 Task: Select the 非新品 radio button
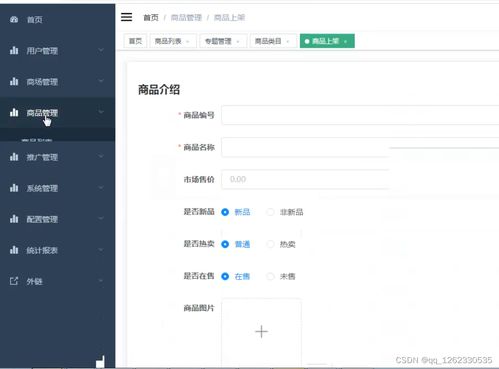[270, 212]
